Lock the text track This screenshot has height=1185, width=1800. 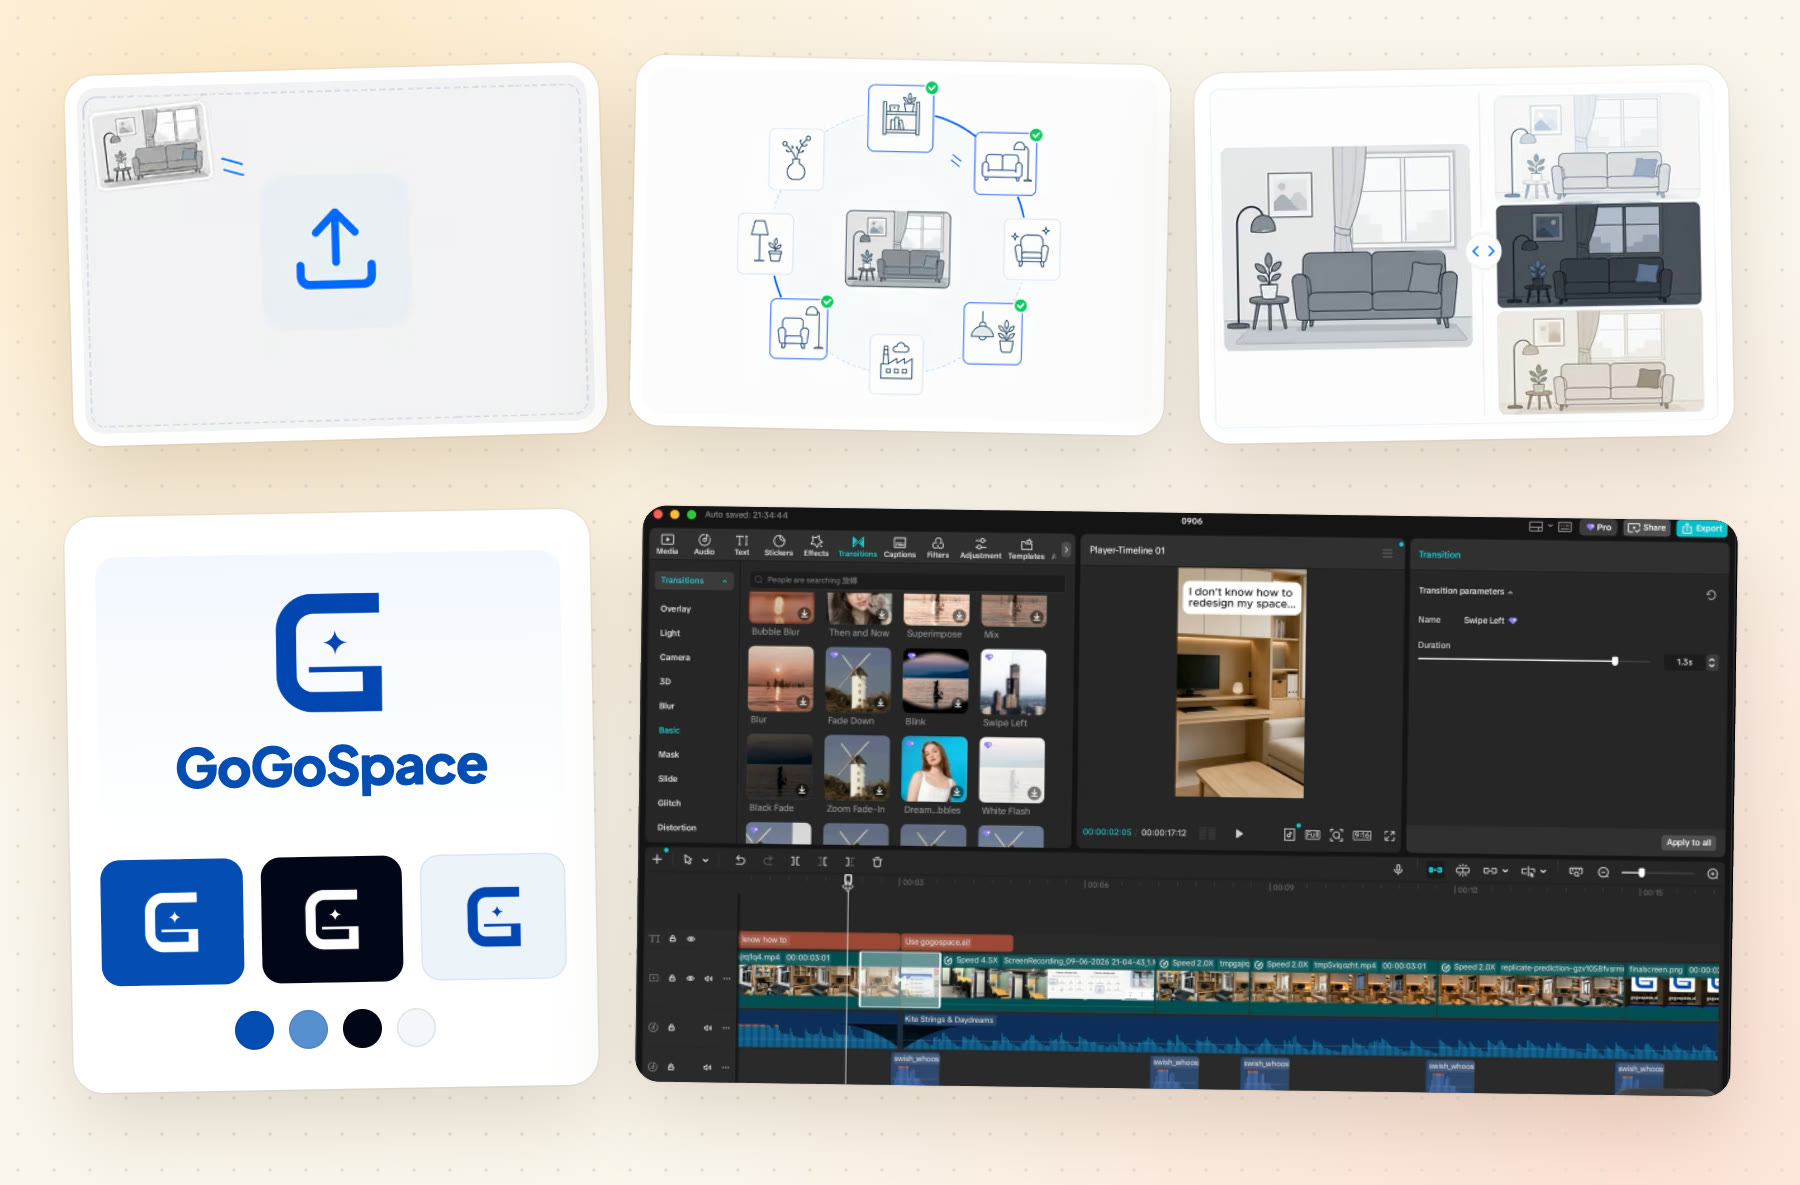[x=673, y=939]
